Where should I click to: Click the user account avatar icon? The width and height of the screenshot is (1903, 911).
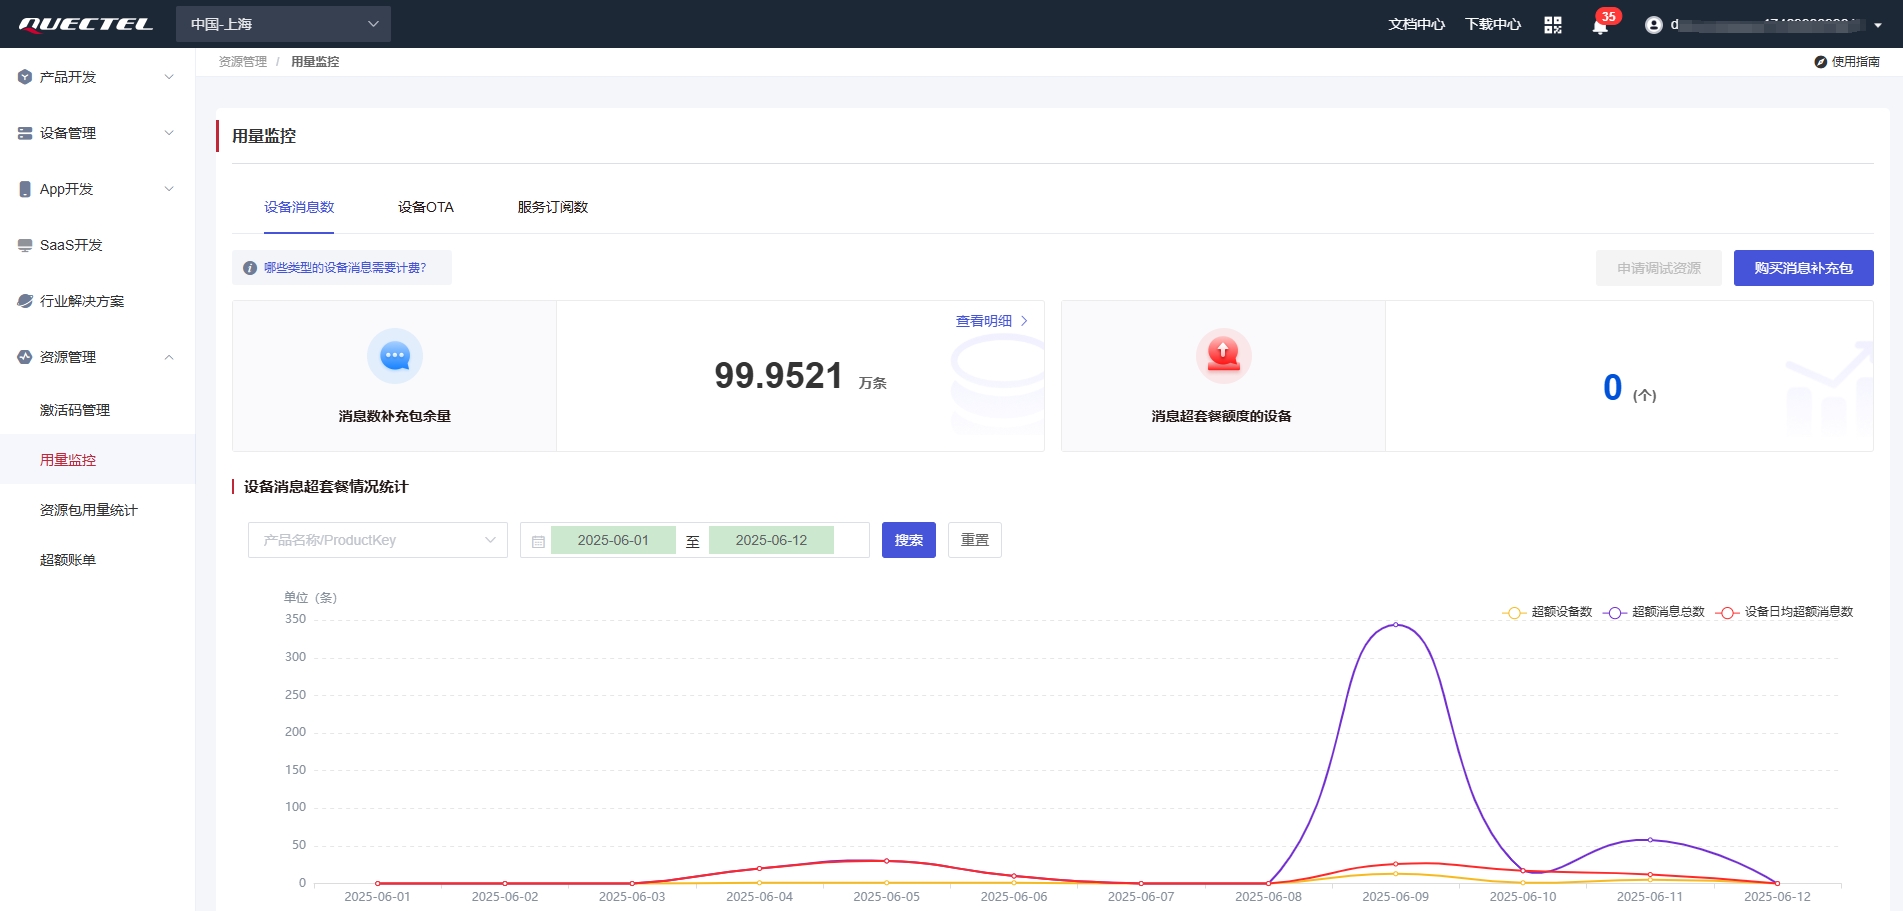pos(1654,25)
